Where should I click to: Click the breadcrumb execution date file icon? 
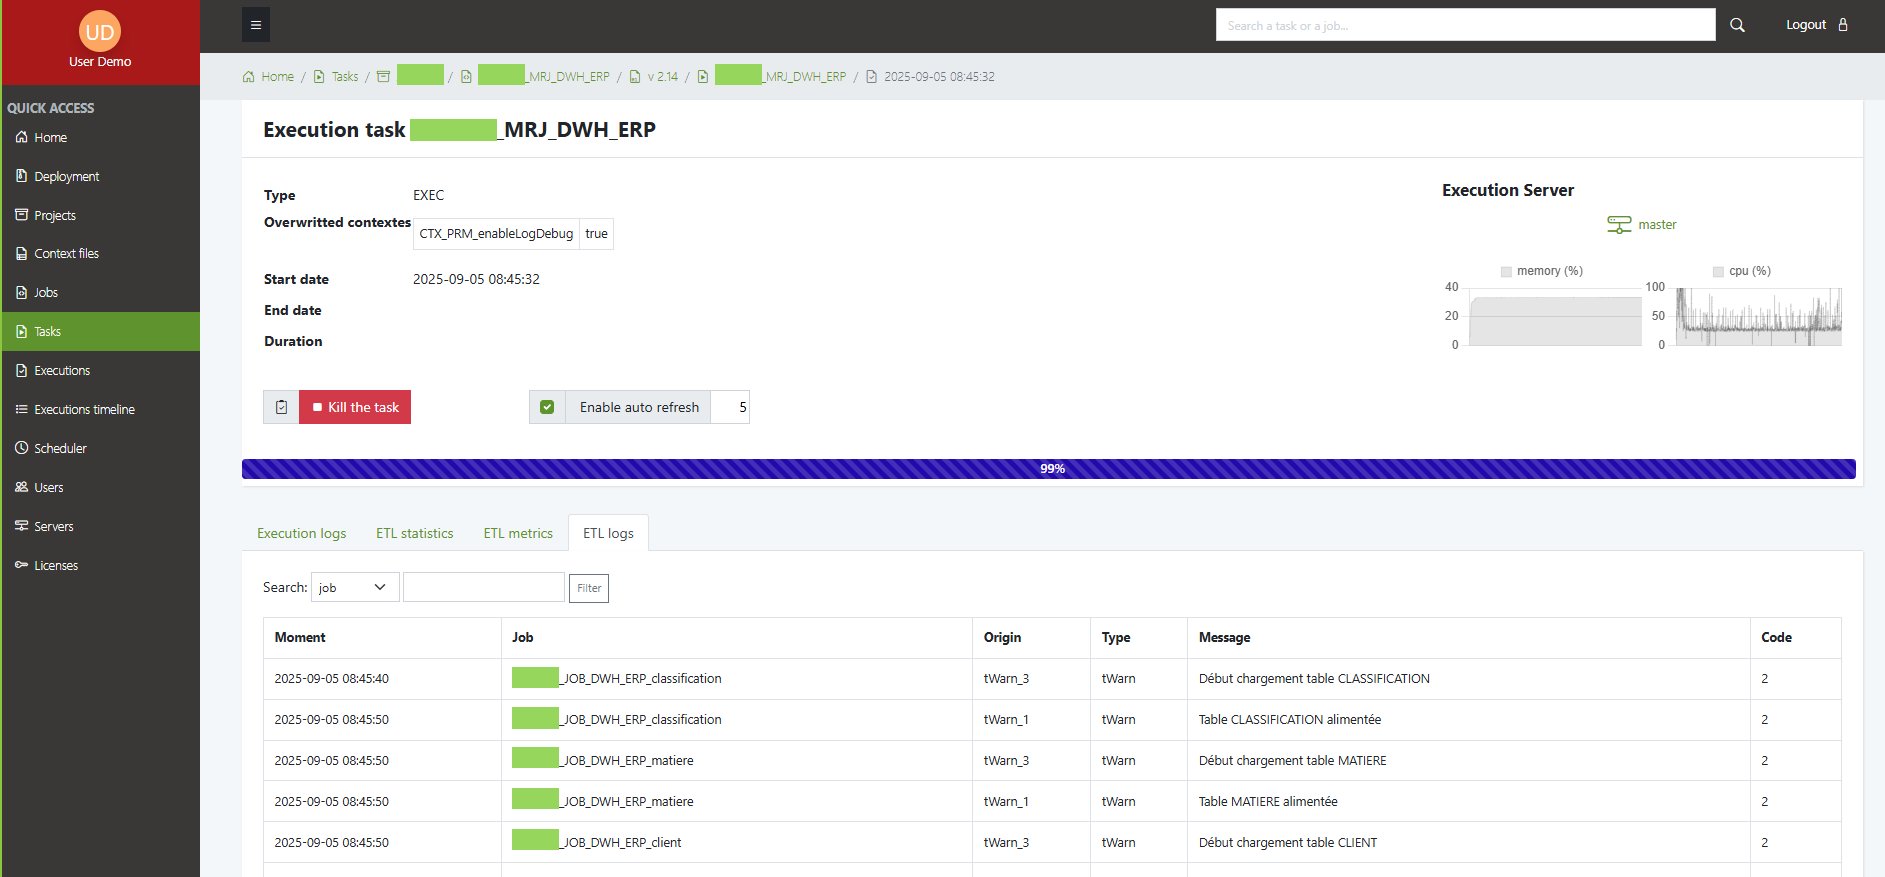click(871, 77)
